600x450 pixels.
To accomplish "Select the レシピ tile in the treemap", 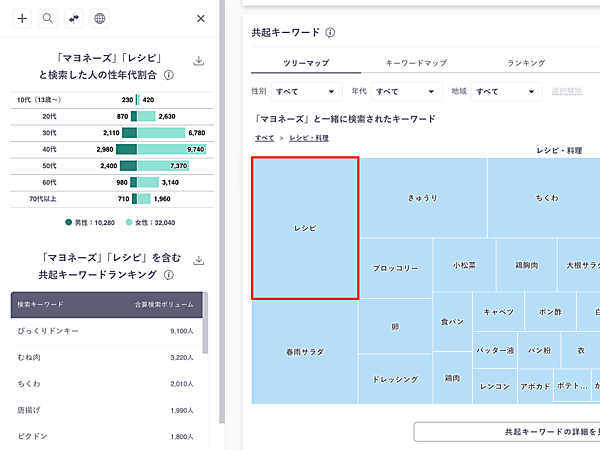I will (x=305, y=228).
